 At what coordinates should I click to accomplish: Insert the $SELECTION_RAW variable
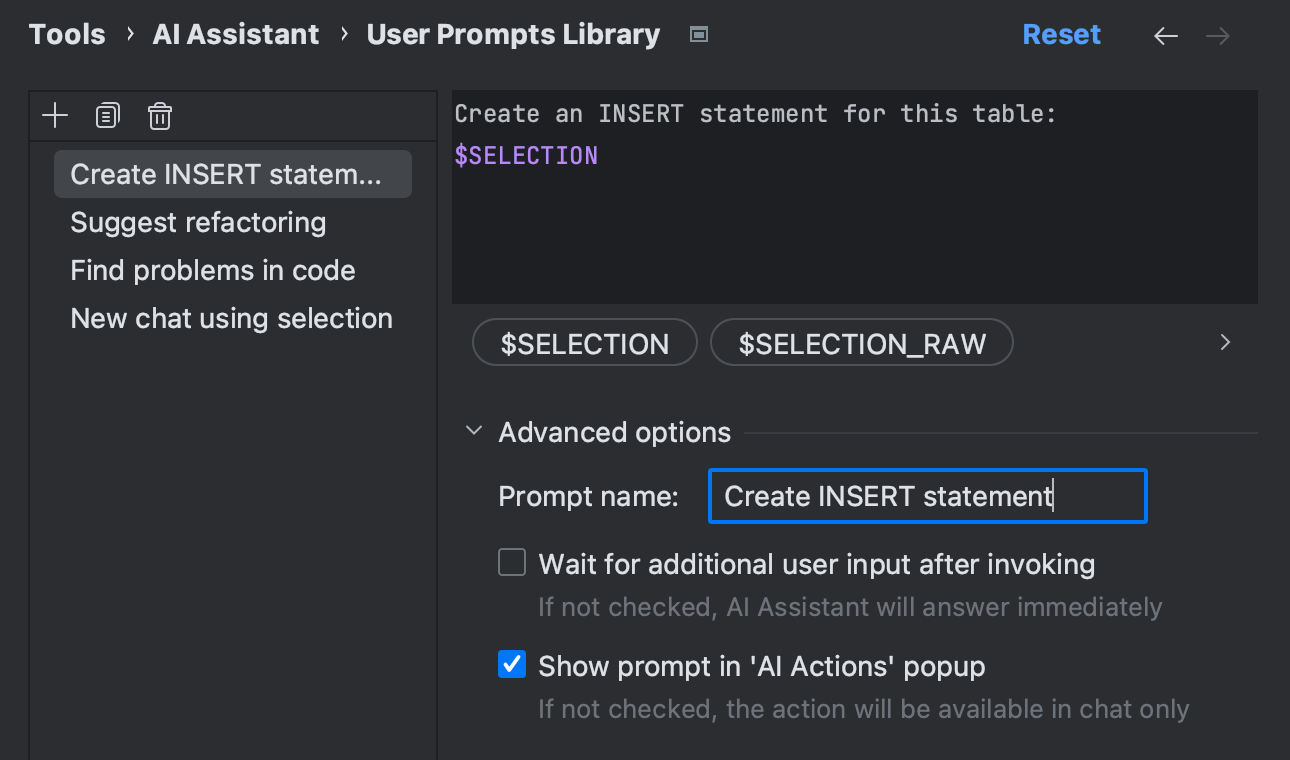click(861, 343)
